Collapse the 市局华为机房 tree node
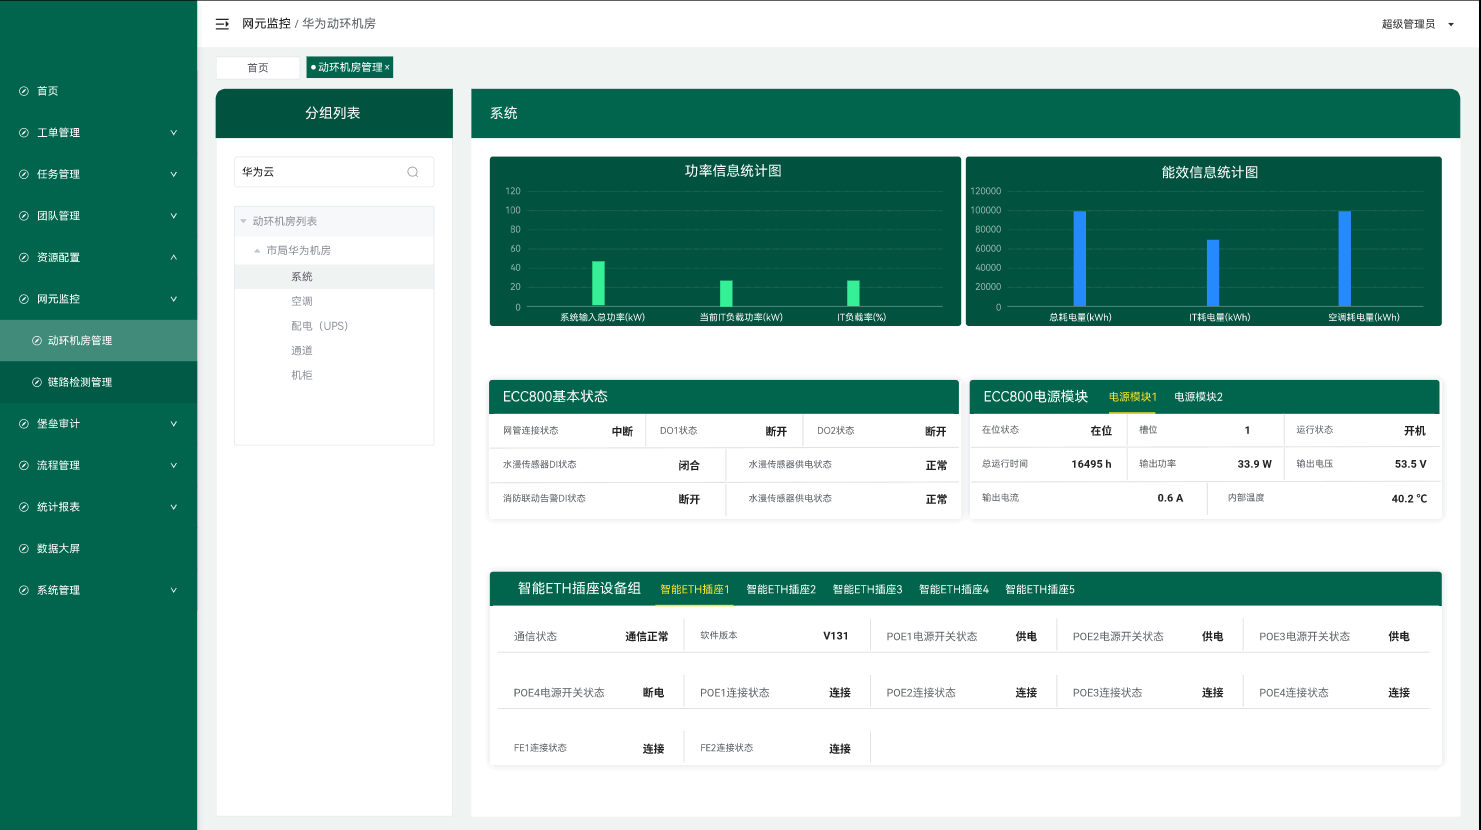Viewport: 1481px width, 830px height. click(257, 251)
